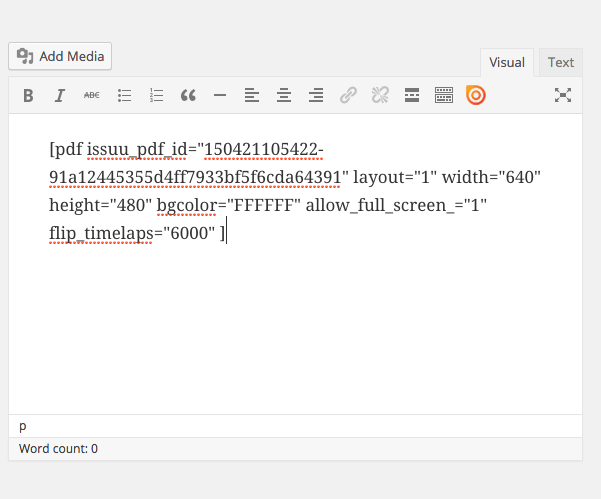
Task: Click the misspelled word "flip_timelaps"
Action: point(101,233)
